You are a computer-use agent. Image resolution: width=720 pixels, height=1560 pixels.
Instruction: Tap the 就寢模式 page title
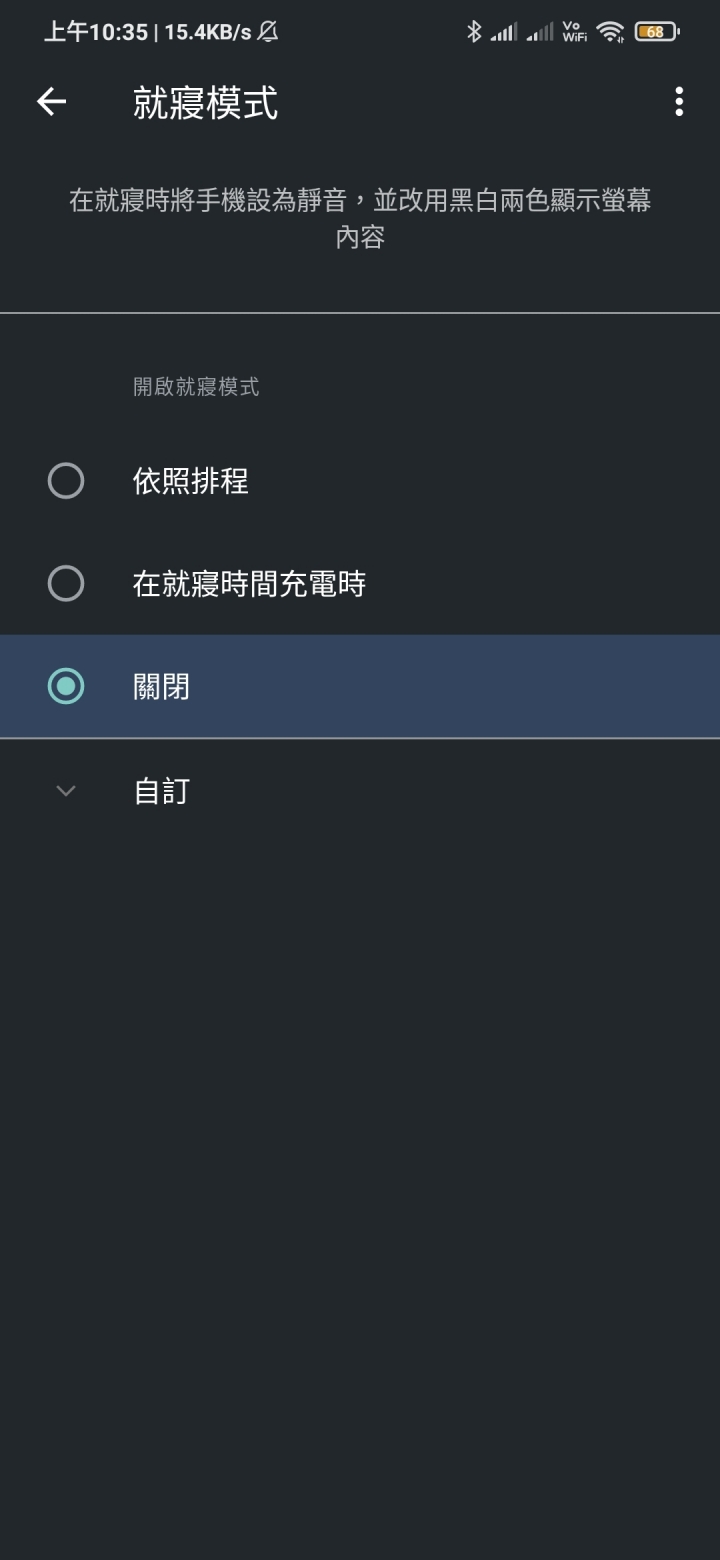(x=205, y=103)
